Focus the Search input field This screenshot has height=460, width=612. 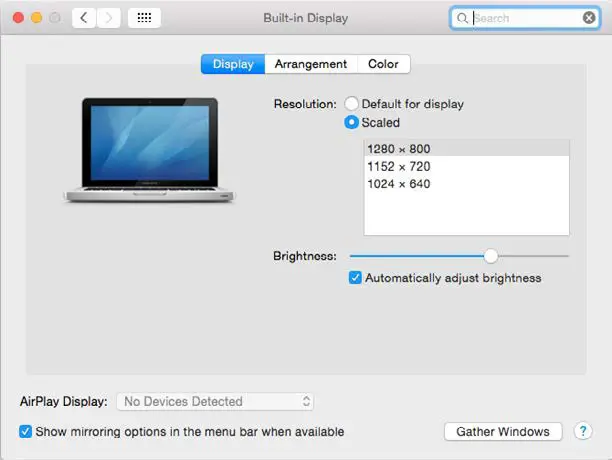pos(525,18)
